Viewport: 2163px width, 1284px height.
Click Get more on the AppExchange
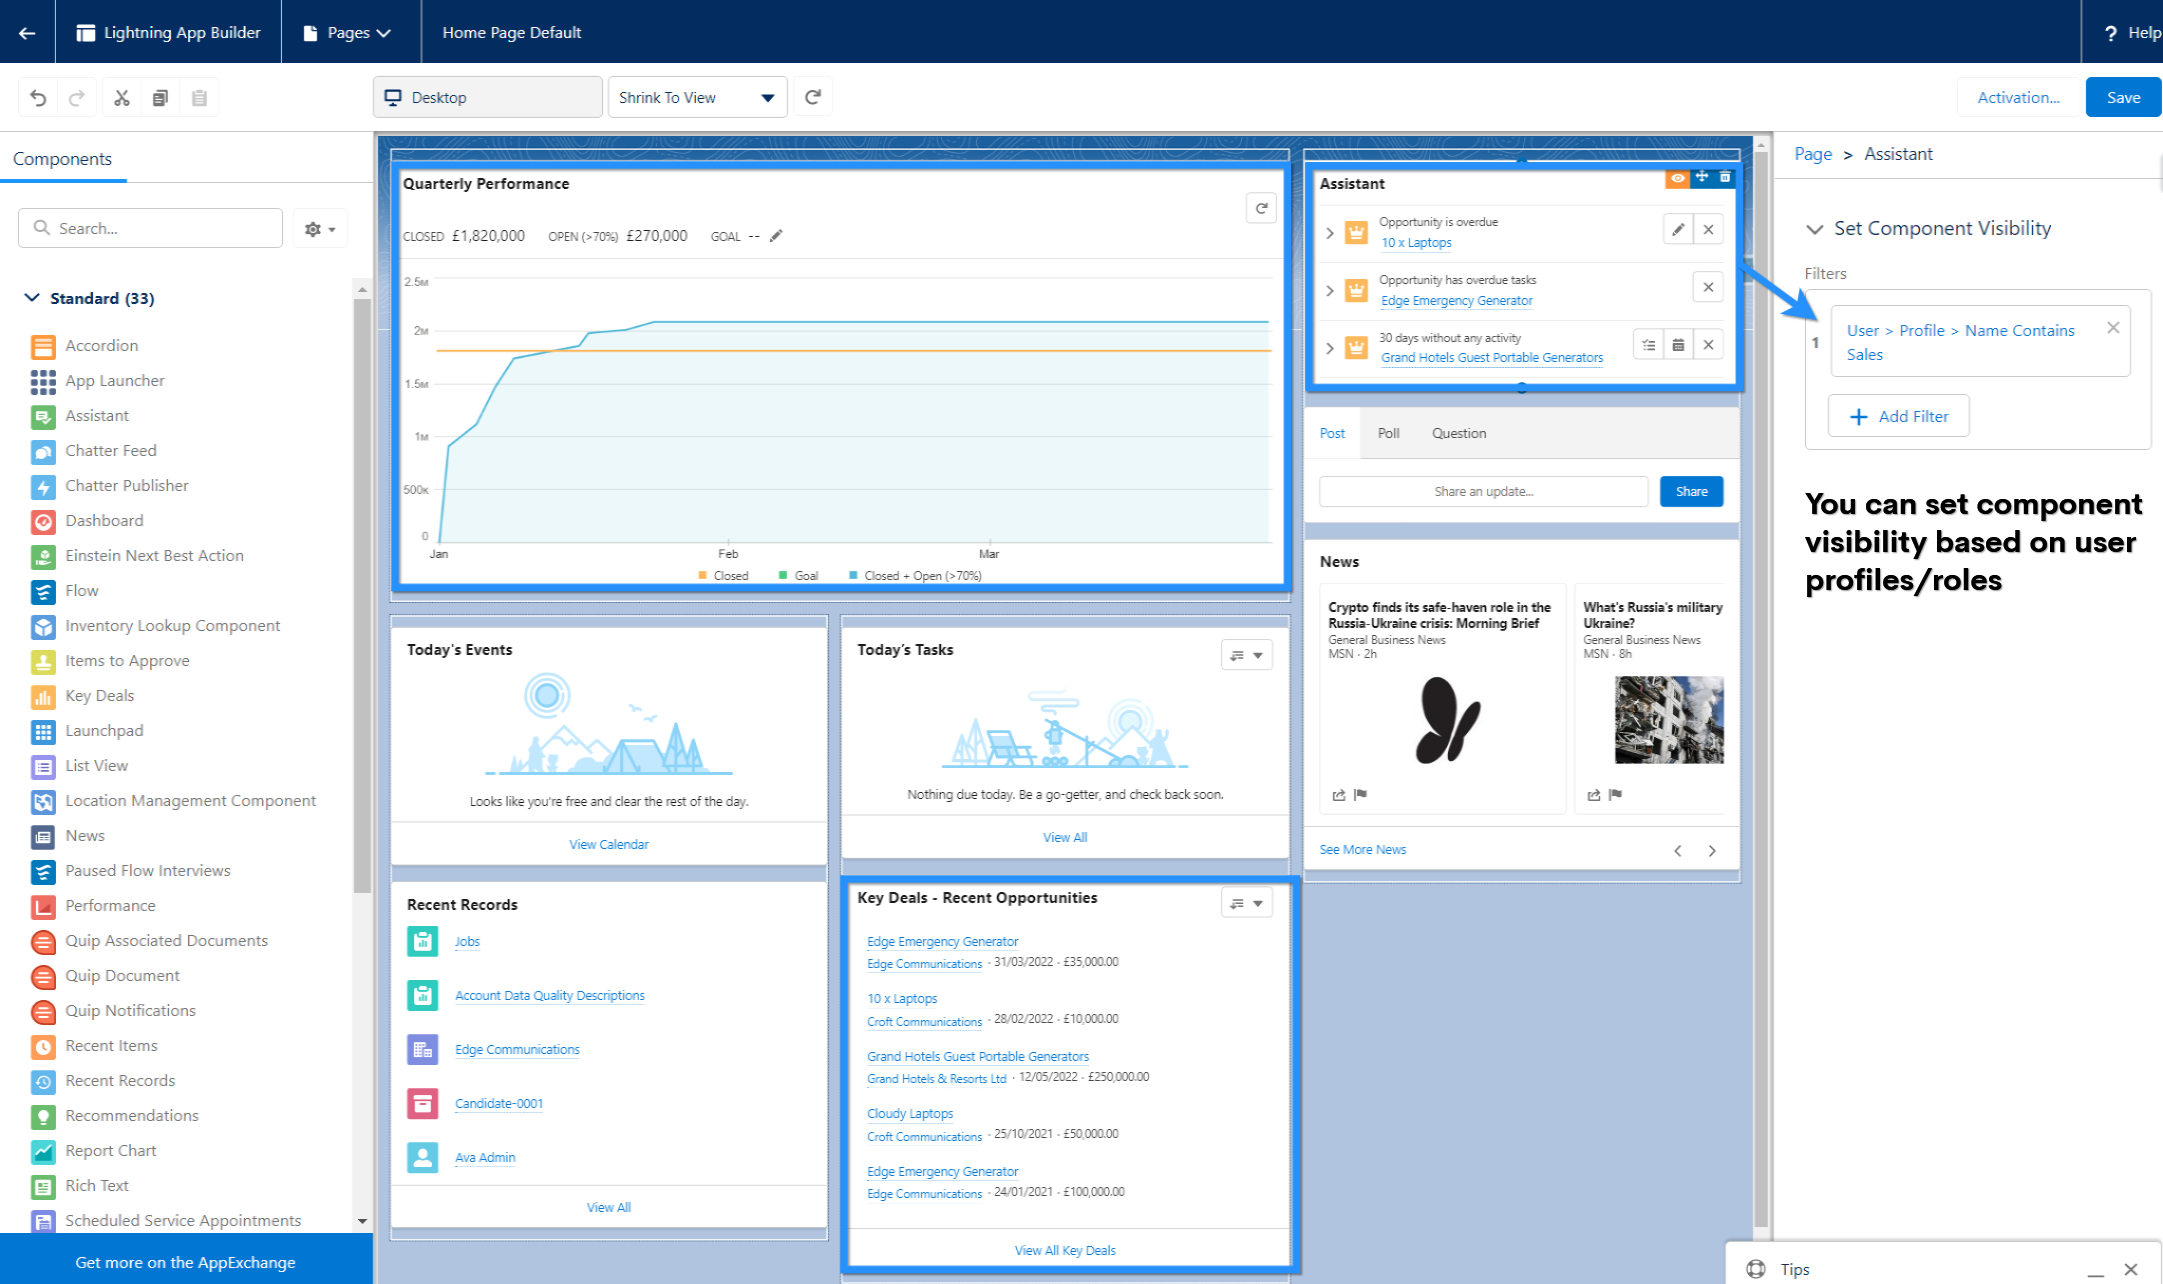pyautogui.click(x=186, y=1262)
